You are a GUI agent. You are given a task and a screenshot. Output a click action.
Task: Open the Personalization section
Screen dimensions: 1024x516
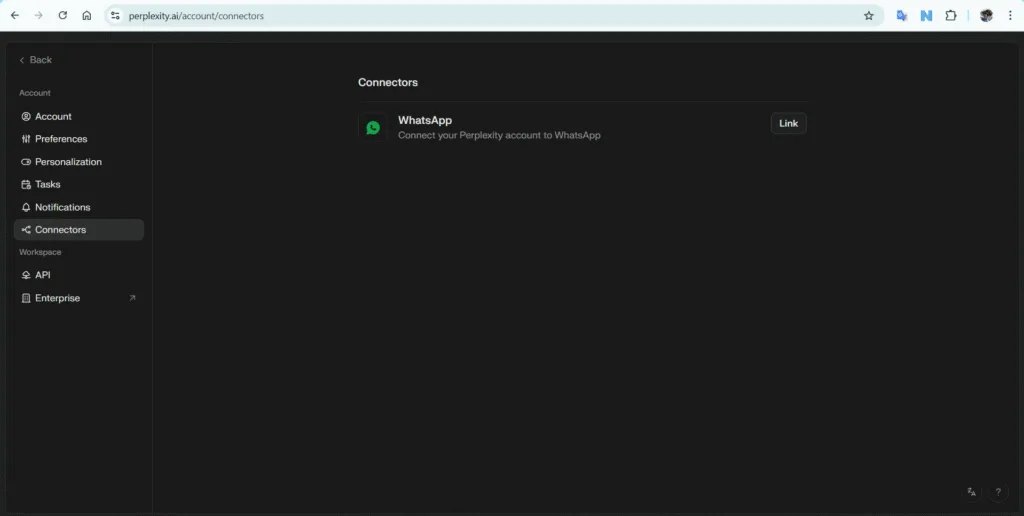(78, 162)
